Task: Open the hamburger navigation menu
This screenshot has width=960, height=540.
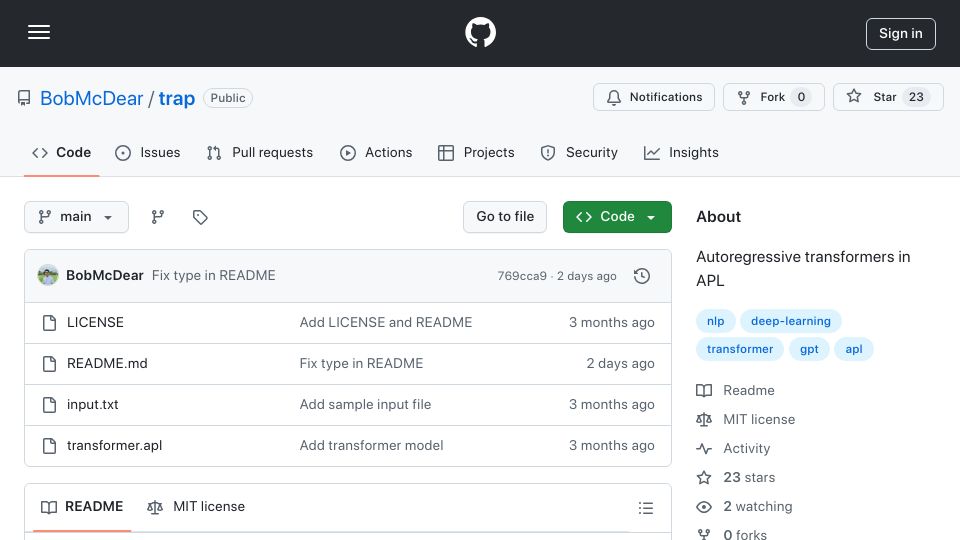Action: pos(39,32)
